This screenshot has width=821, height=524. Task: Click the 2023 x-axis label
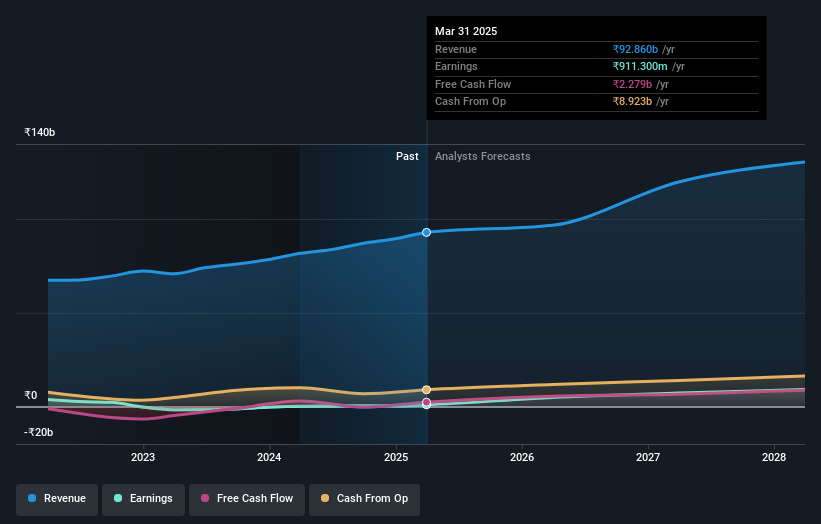143,457
